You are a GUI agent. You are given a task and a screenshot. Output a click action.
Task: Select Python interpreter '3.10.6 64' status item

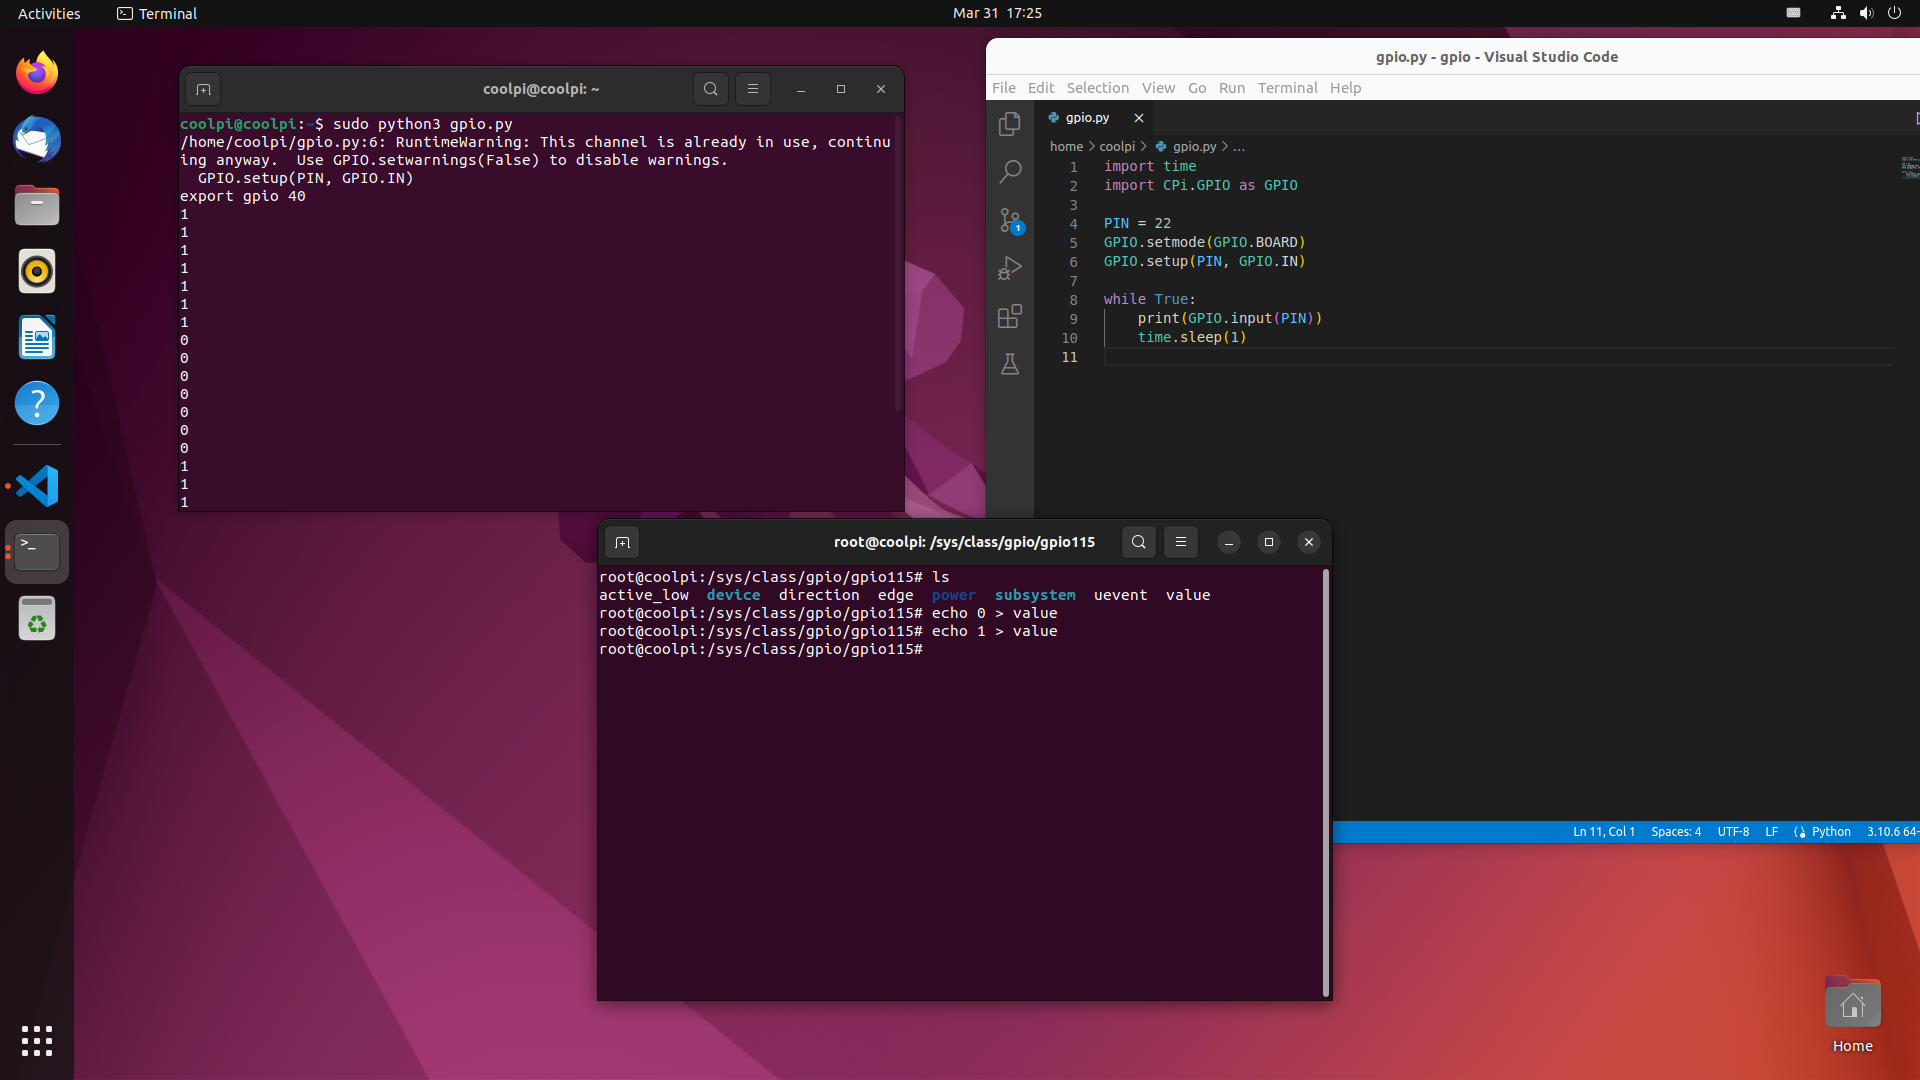click(x=1891, y=832)
